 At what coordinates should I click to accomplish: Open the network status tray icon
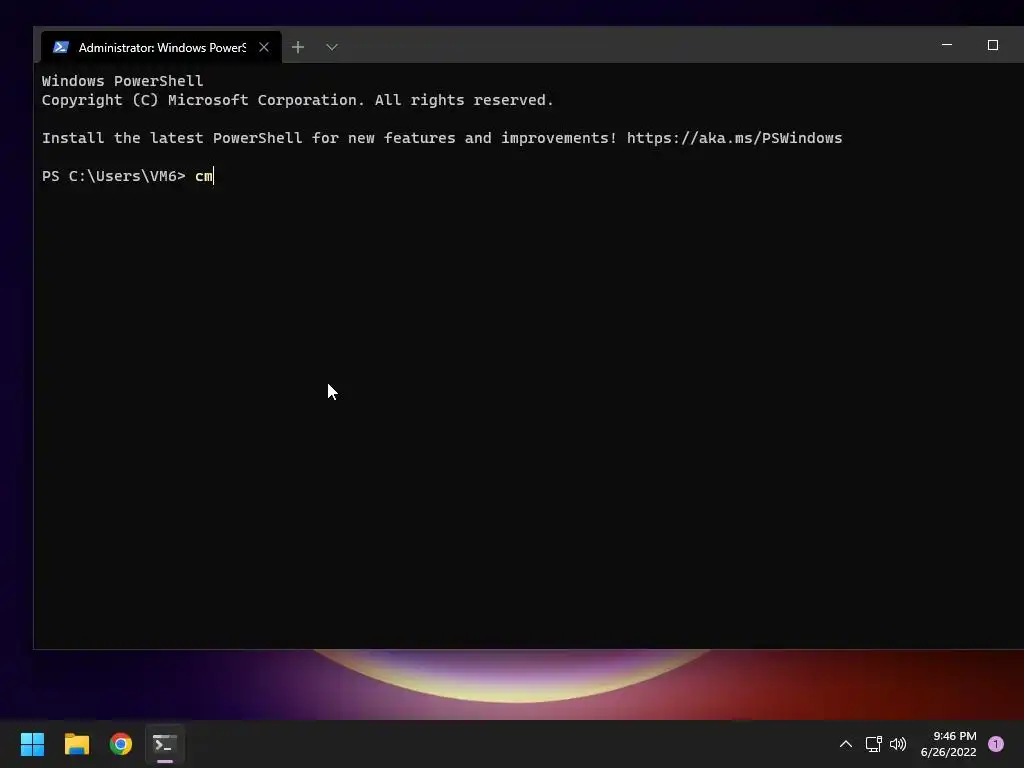(x=873, y=744)
